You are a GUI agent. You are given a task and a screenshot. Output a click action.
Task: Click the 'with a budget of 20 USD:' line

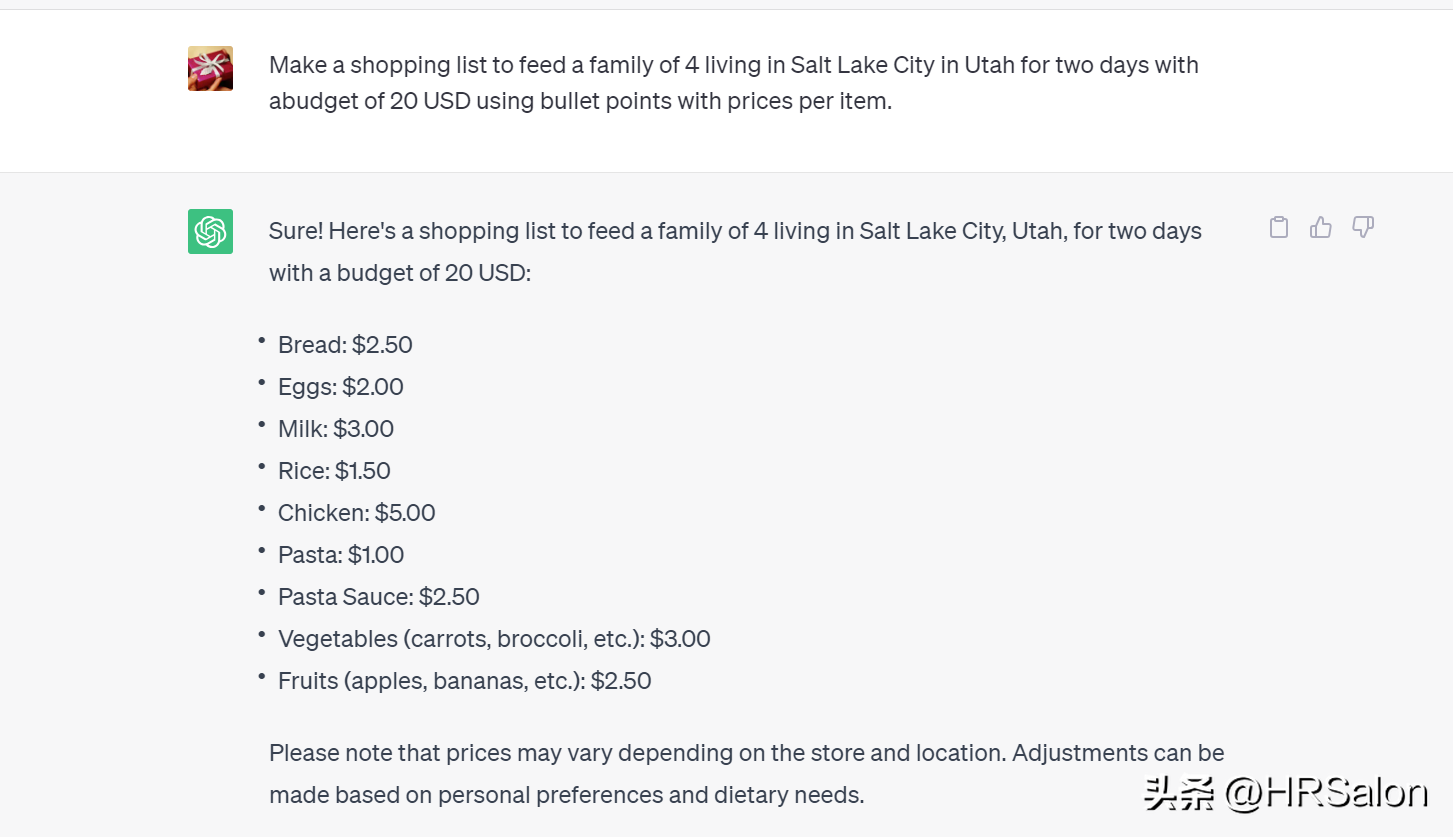[399, 273]
